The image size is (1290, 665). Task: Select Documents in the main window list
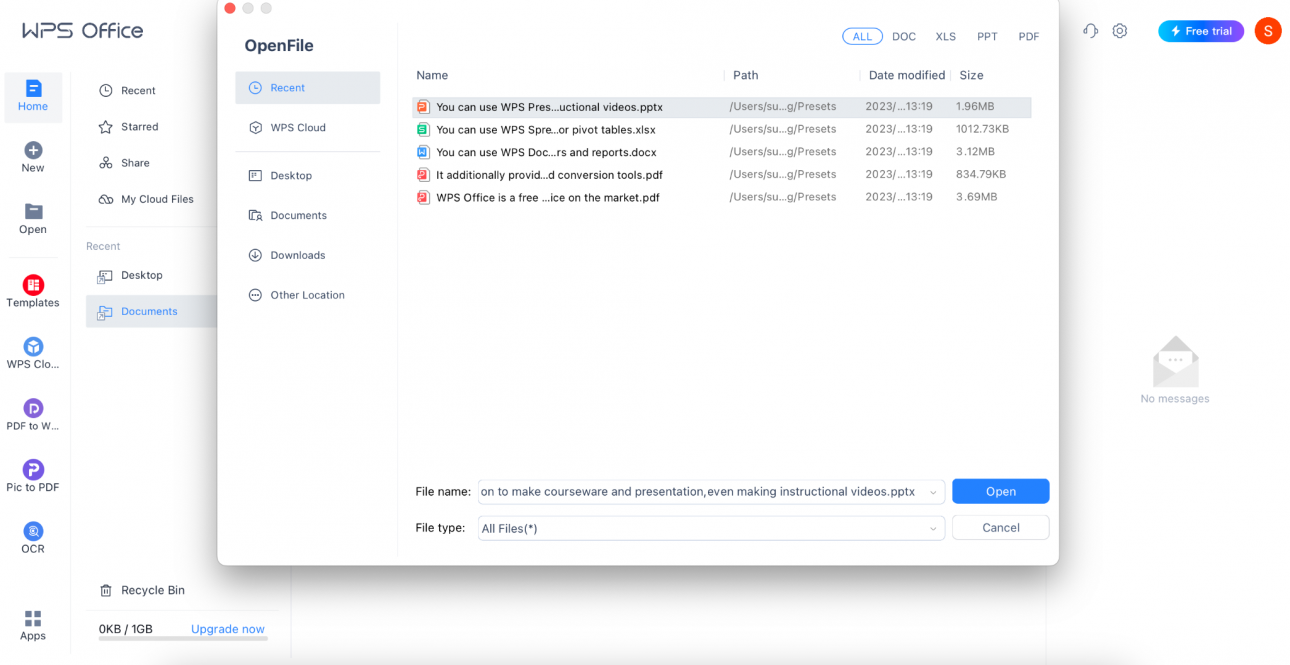(151, 311)
